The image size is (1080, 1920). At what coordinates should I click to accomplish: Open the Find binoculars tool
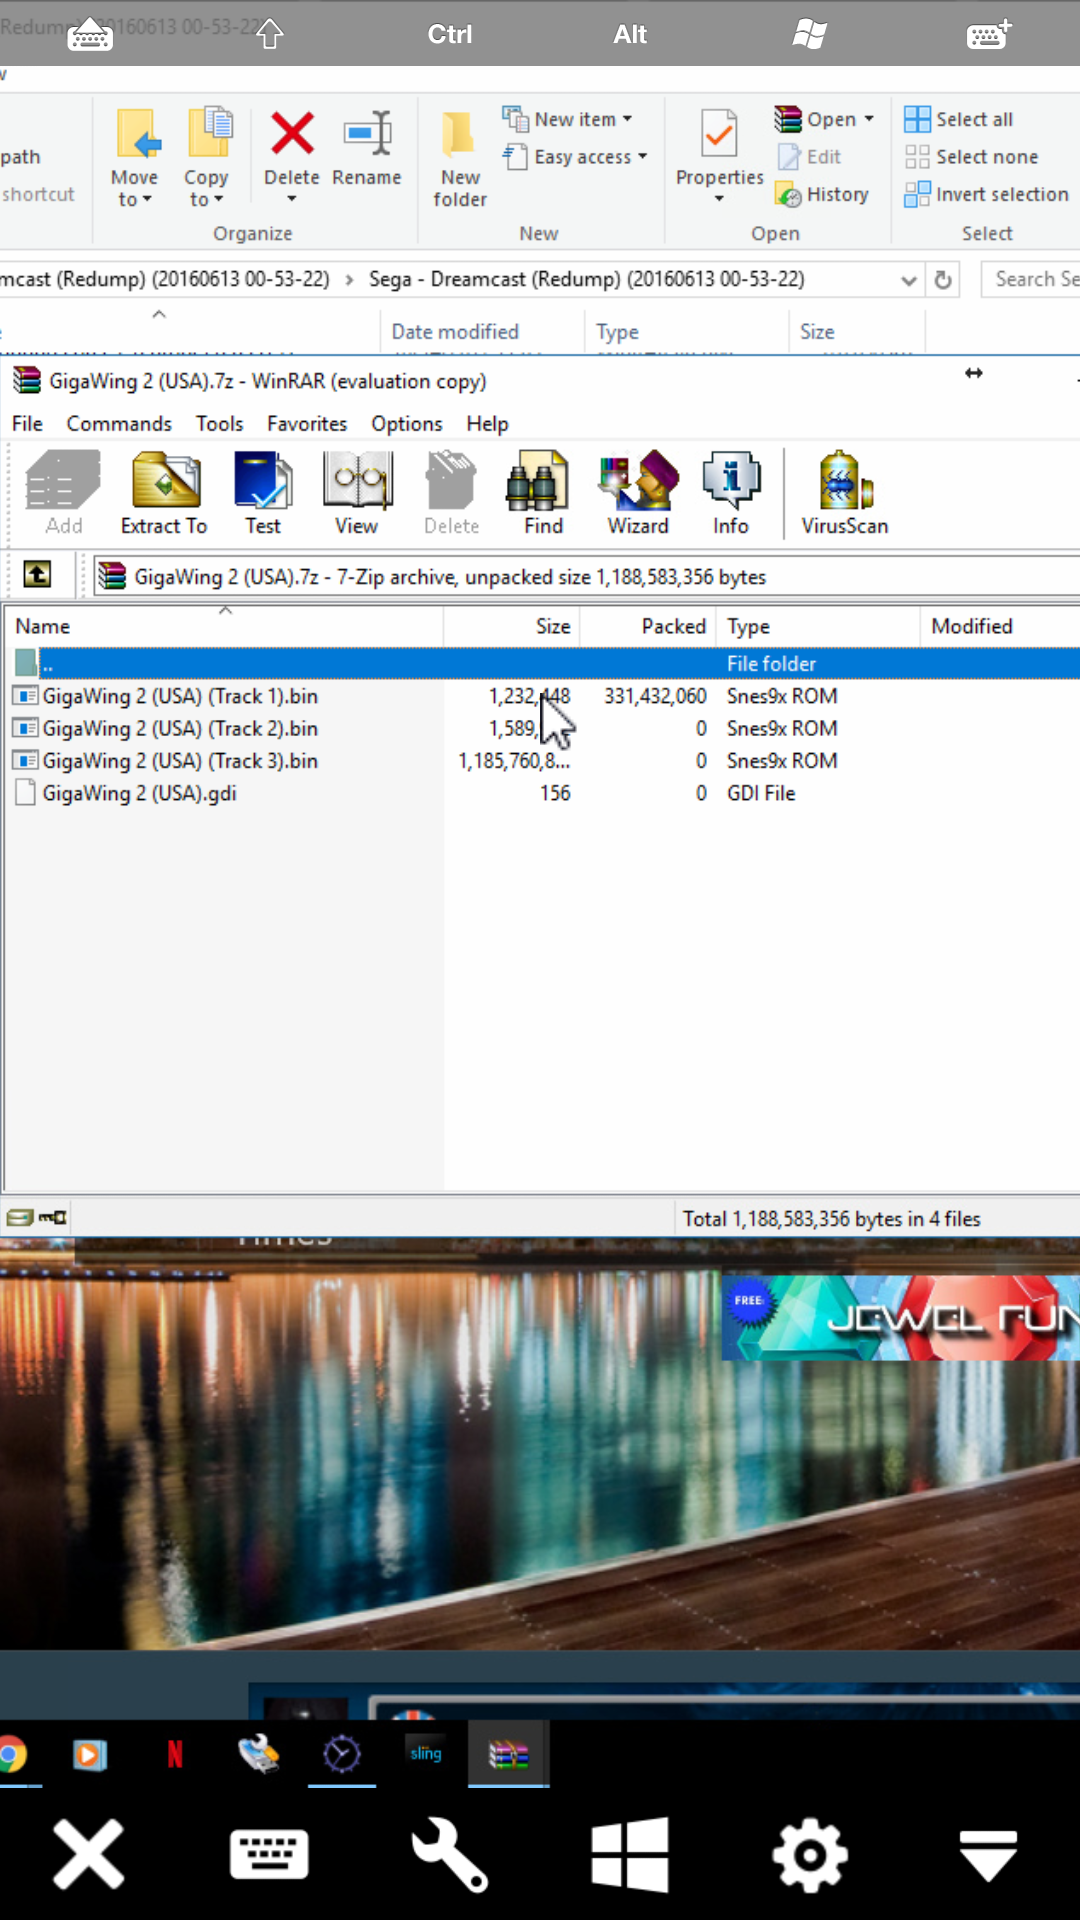point(543,493)
